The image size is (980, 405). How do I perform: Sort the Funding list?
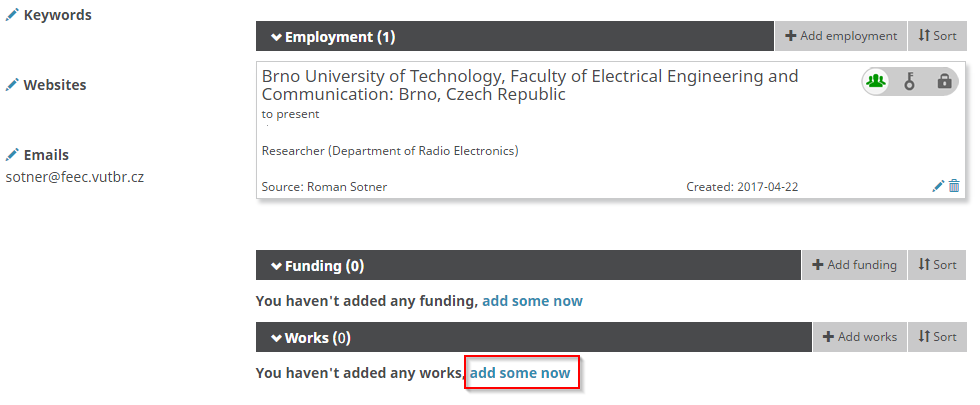pos(937,265)
